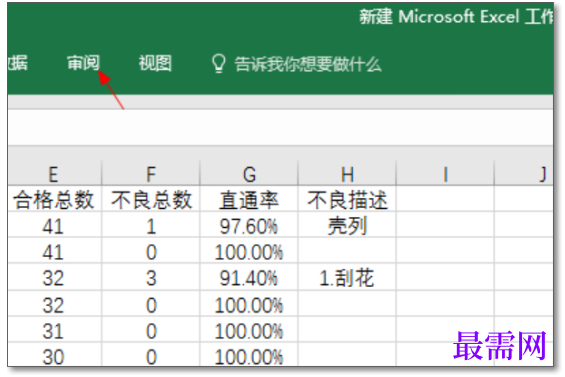This screenshot has height=377, width=565.
Task: Select the 不良描述 header cell
Action: [347, 199]
